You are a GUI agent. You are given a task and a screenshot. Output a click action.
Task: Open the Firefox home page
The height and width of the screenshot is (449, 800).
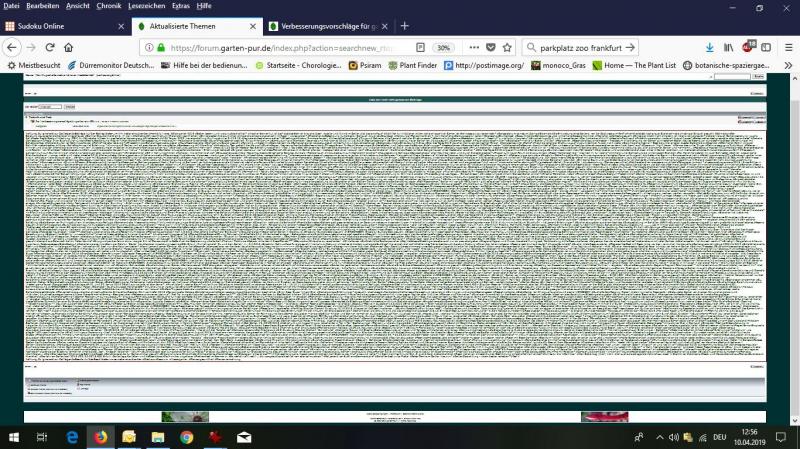pos(69,47)
